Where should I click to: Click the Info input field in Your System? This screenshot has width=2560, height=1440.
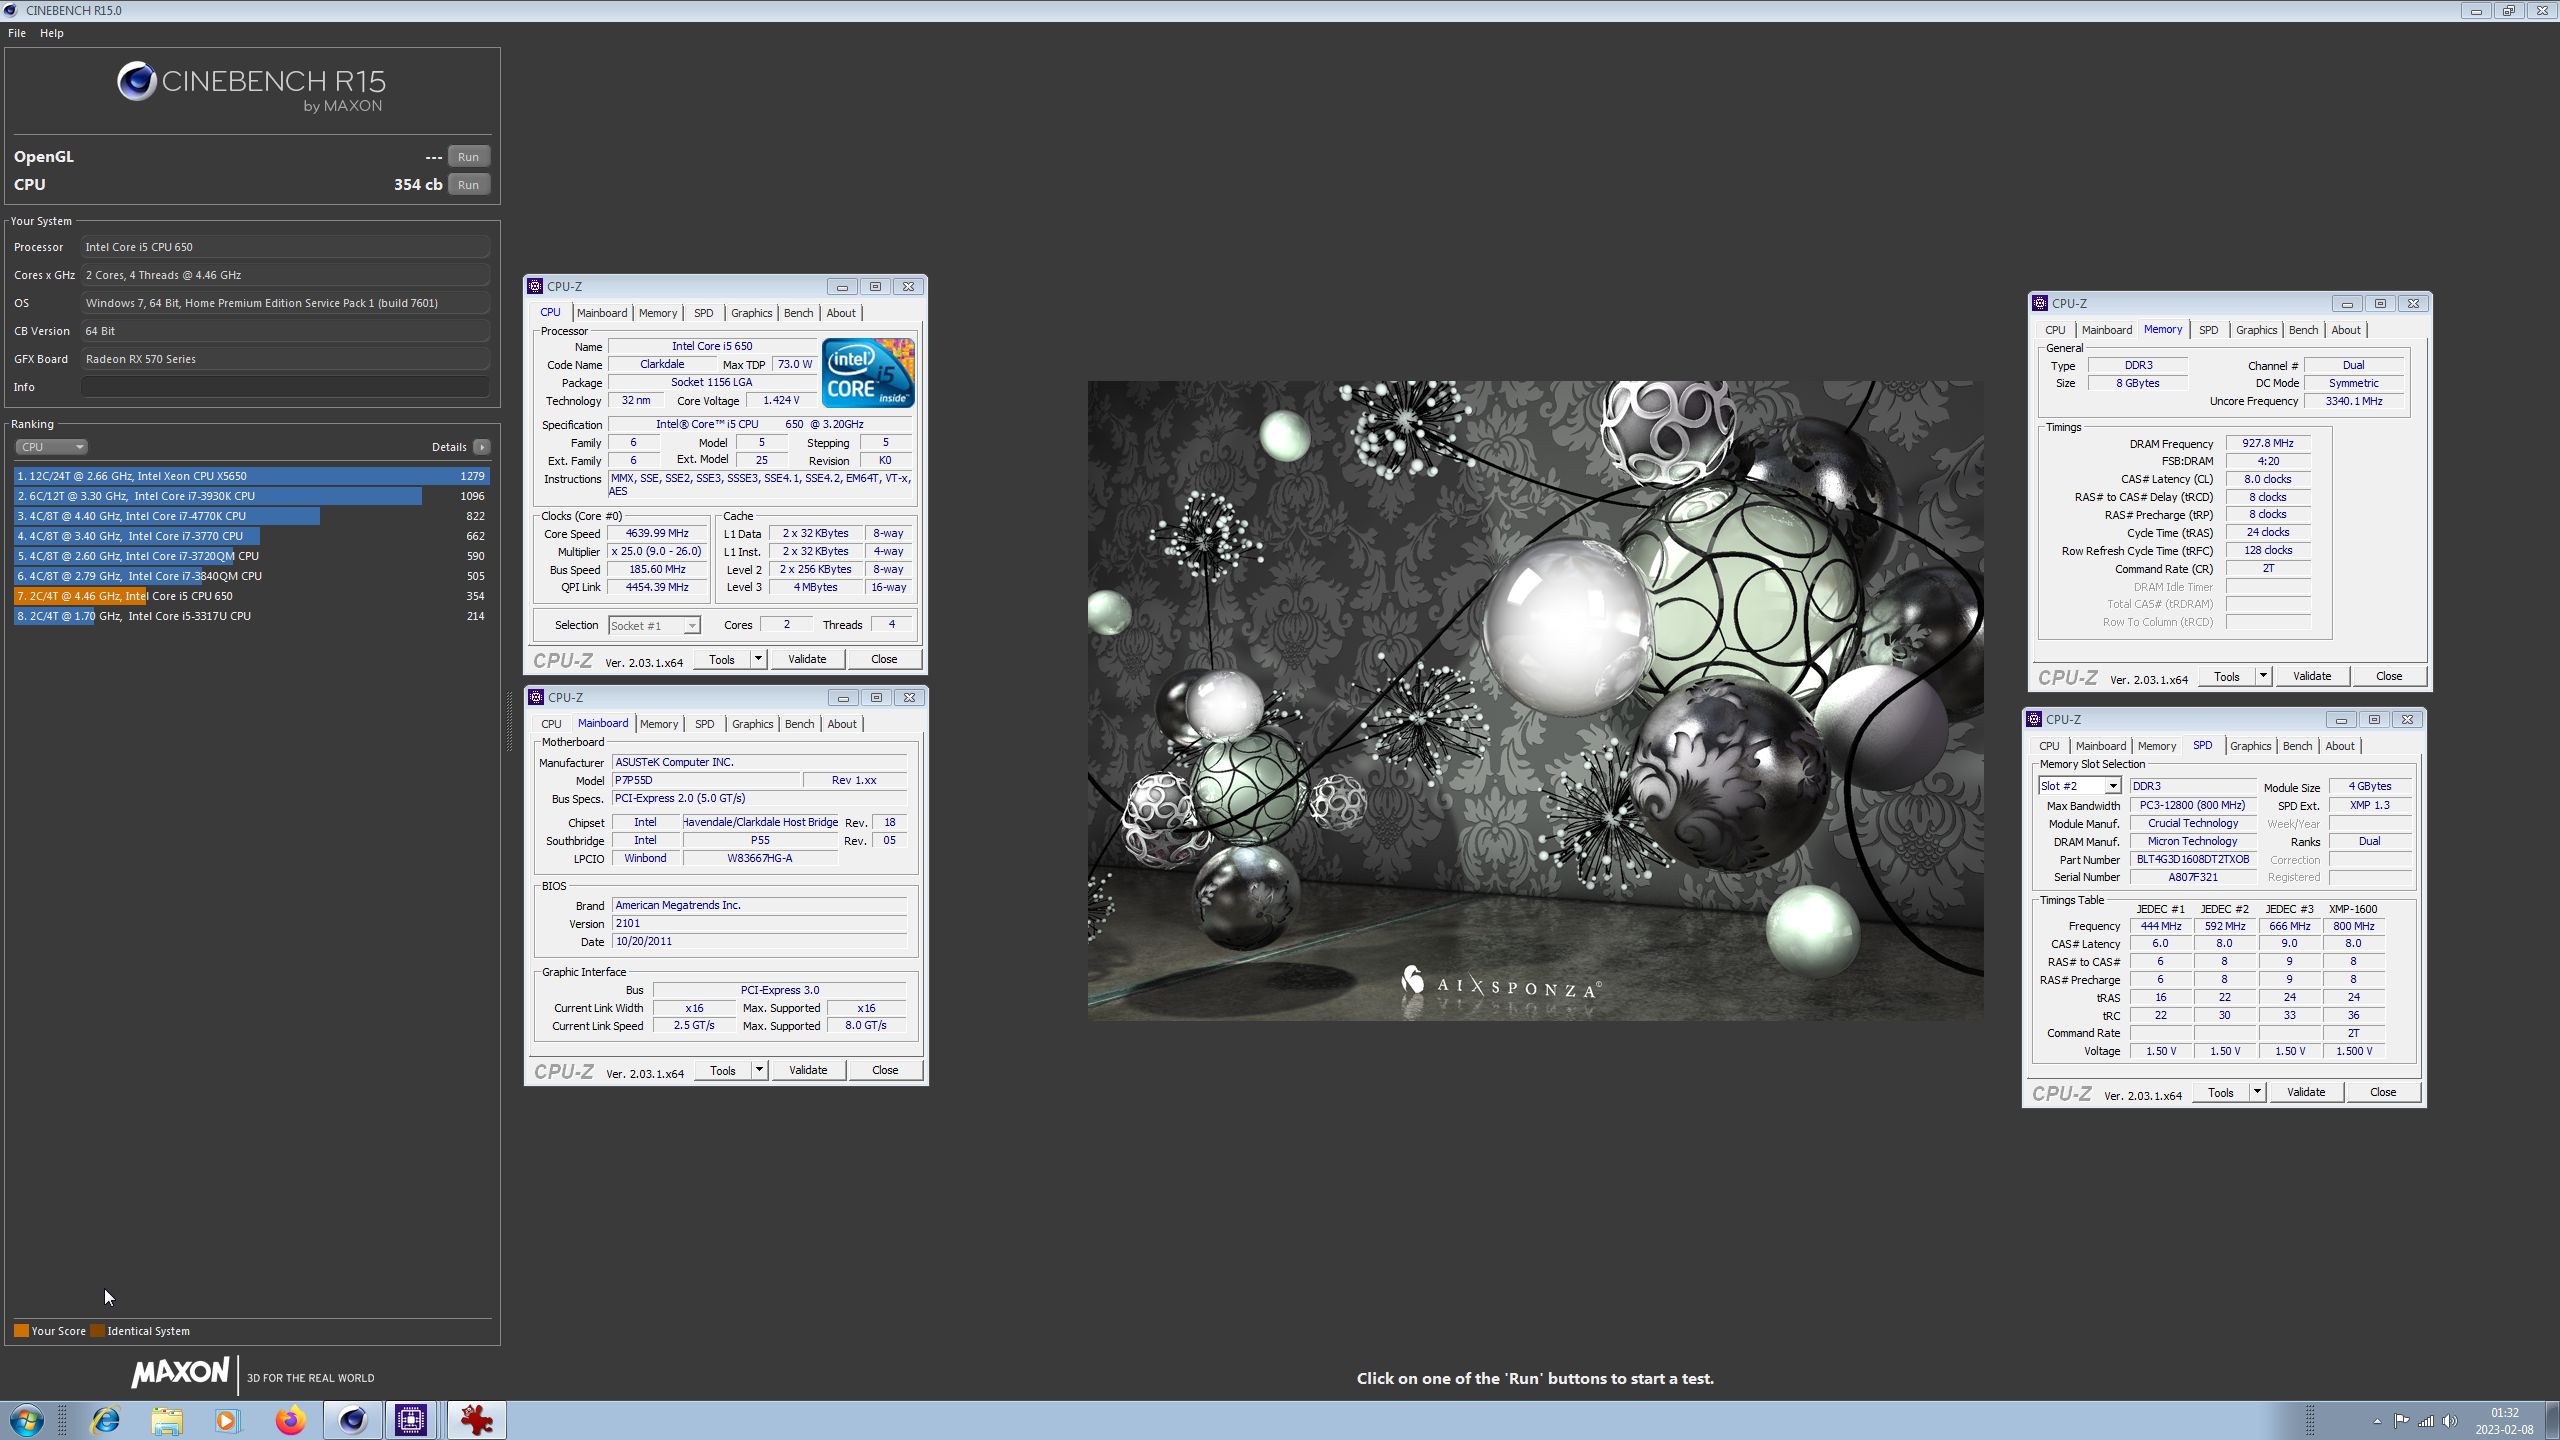[285, 387]
